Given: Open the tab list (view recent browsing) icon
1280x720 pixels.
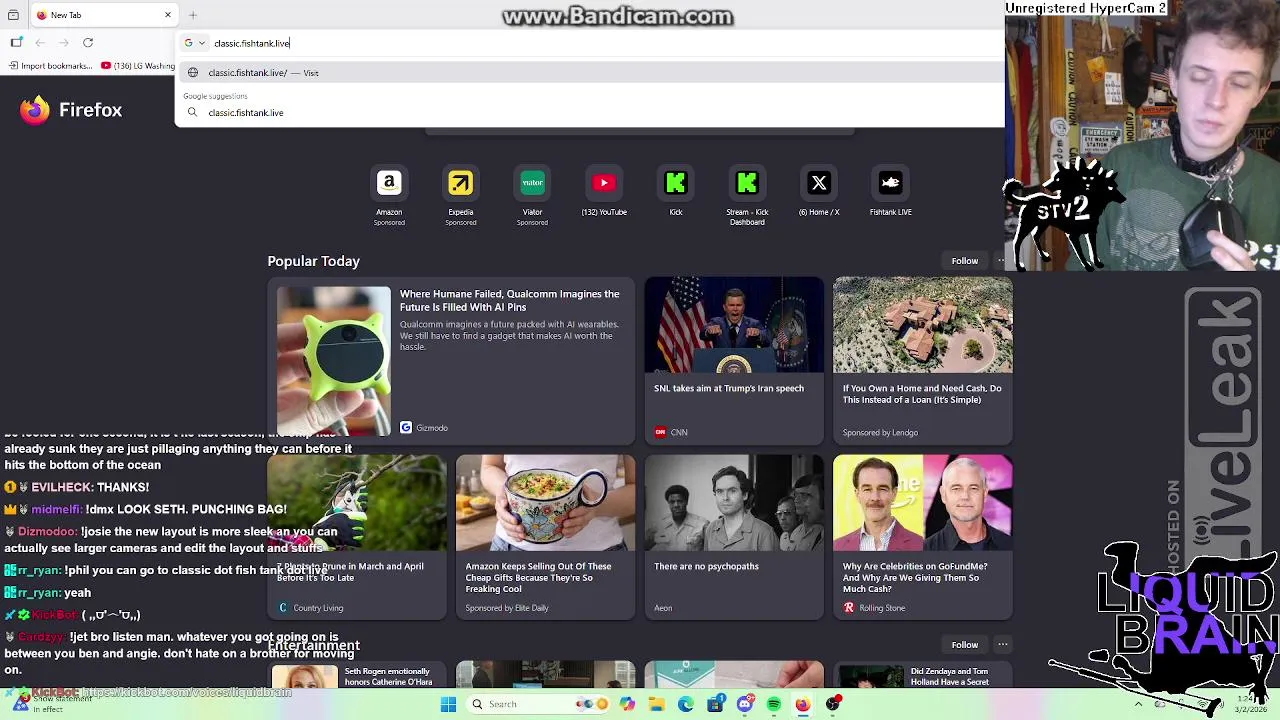Looking at the screenshot, I should point(12,15).
